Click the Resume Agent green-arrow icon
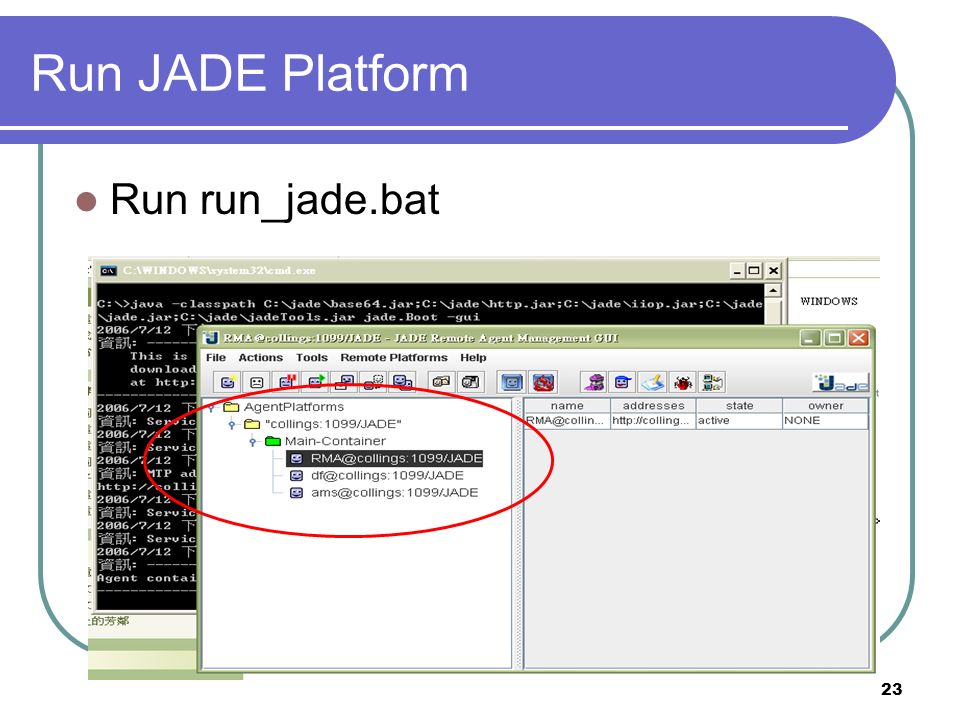The image size is (960, 720). point(315,383)
